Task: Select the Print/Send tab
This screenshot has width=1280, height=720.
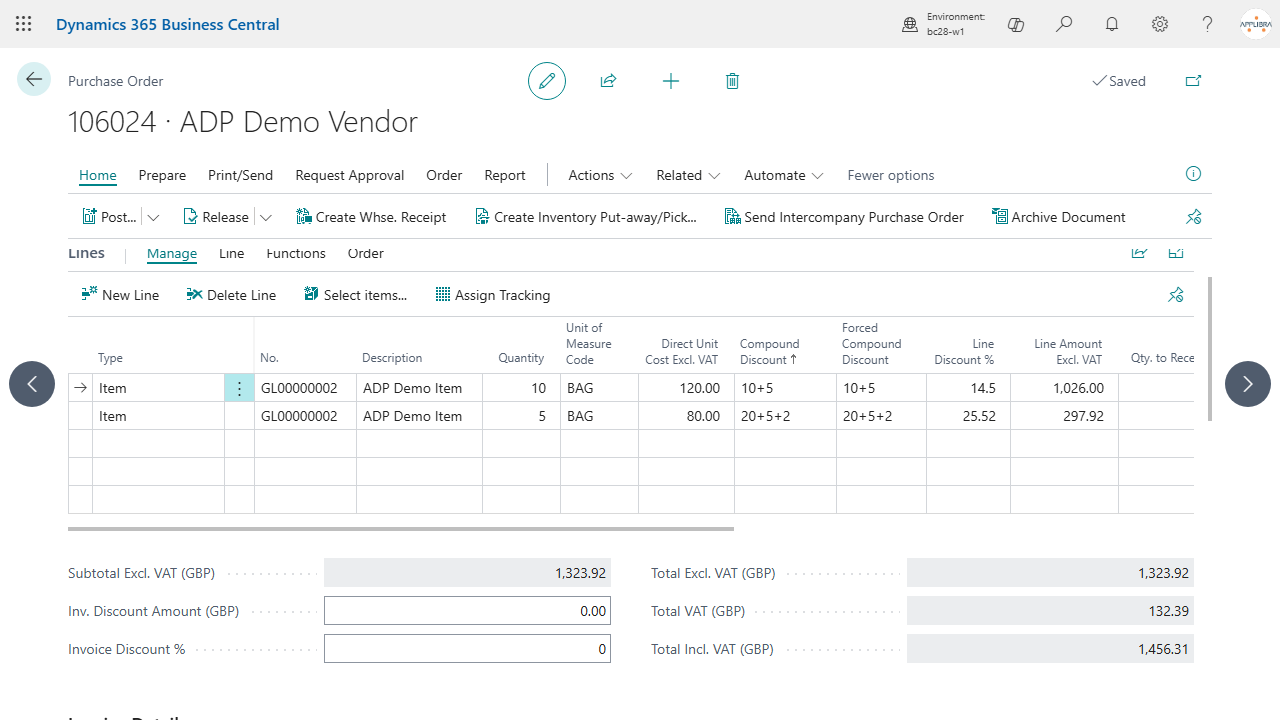Action: tap(240, 175)
